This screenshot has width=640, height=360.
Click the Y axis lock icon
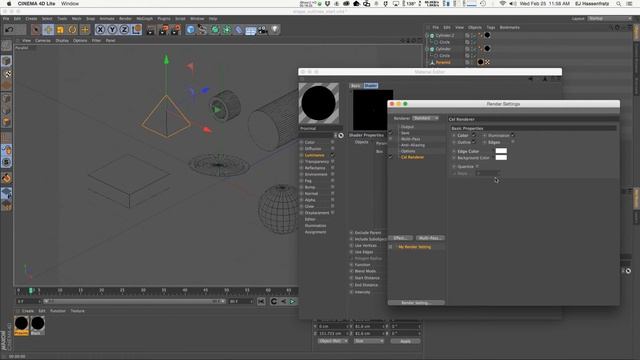pyautogui.click(x=112, y=29)
